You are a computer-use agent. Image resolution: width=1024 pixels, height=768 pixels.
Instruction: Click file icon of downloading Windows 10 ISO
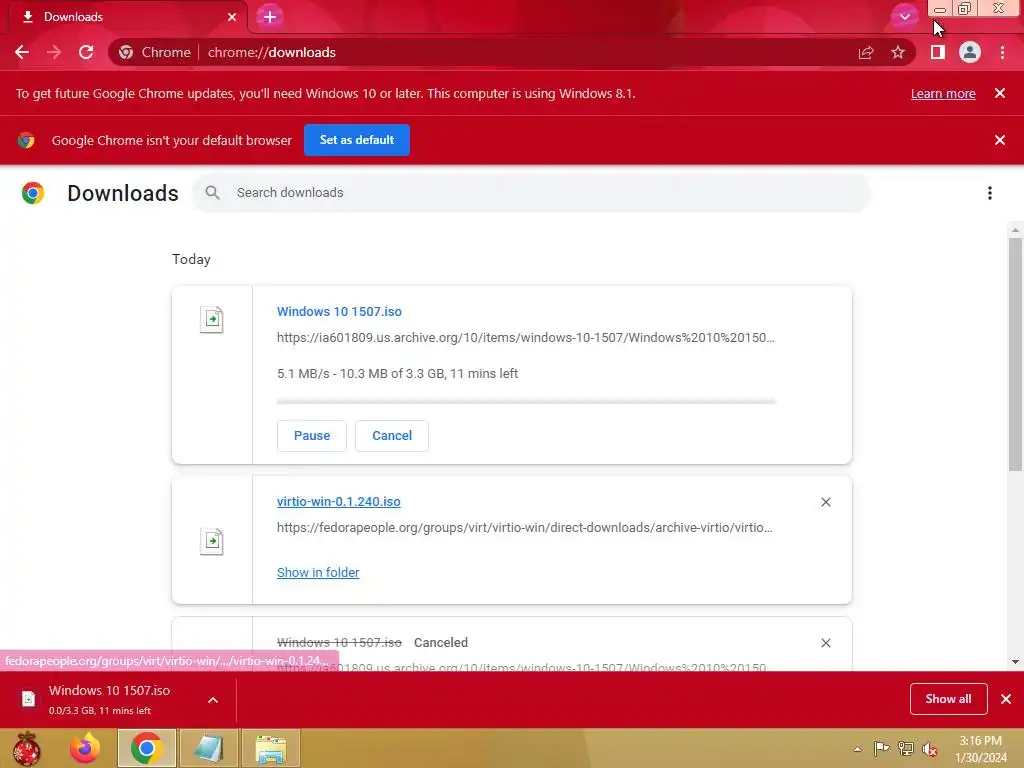tap(212, 320)
